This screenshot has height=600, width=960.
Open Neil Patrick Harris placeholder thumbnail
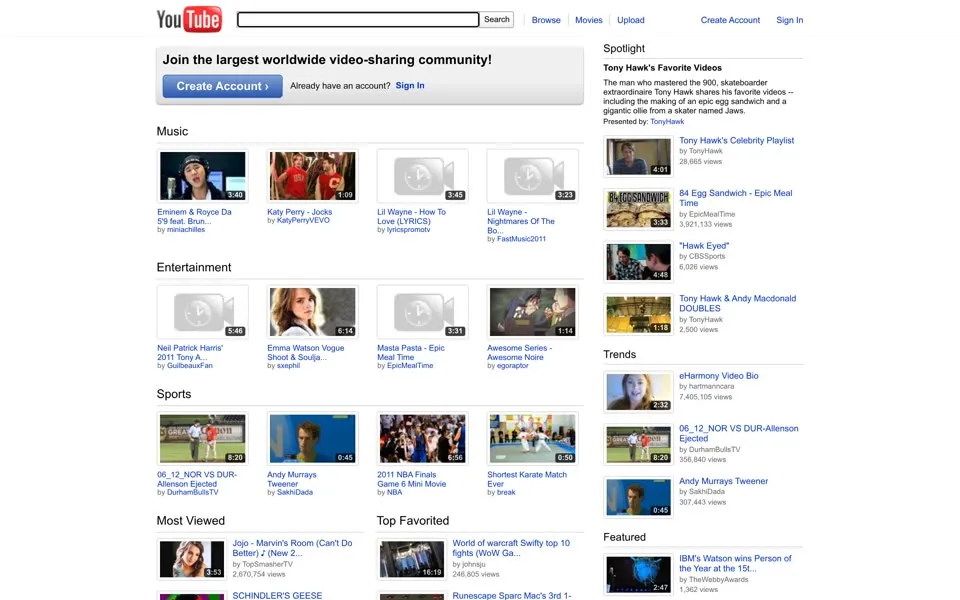[203, 312]
